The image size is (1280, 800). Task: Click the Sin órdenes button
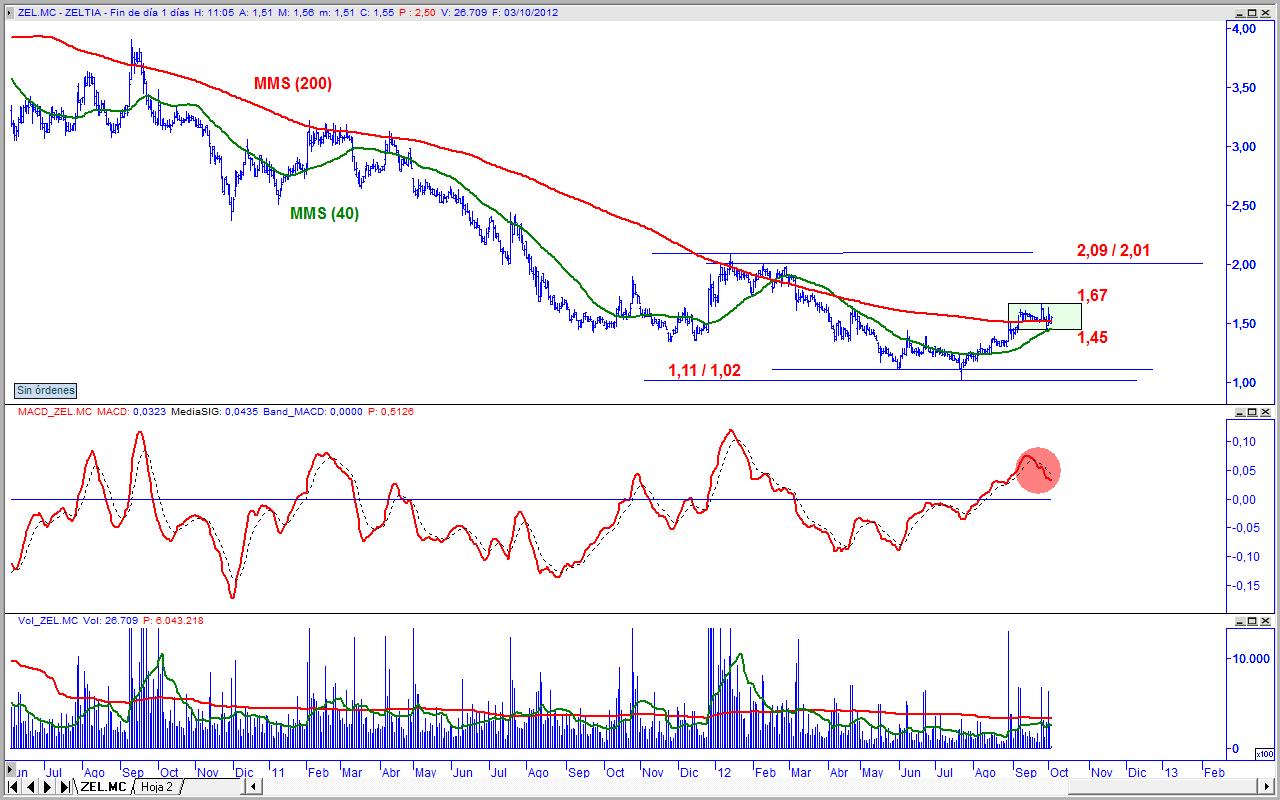[x=45, y=390]
